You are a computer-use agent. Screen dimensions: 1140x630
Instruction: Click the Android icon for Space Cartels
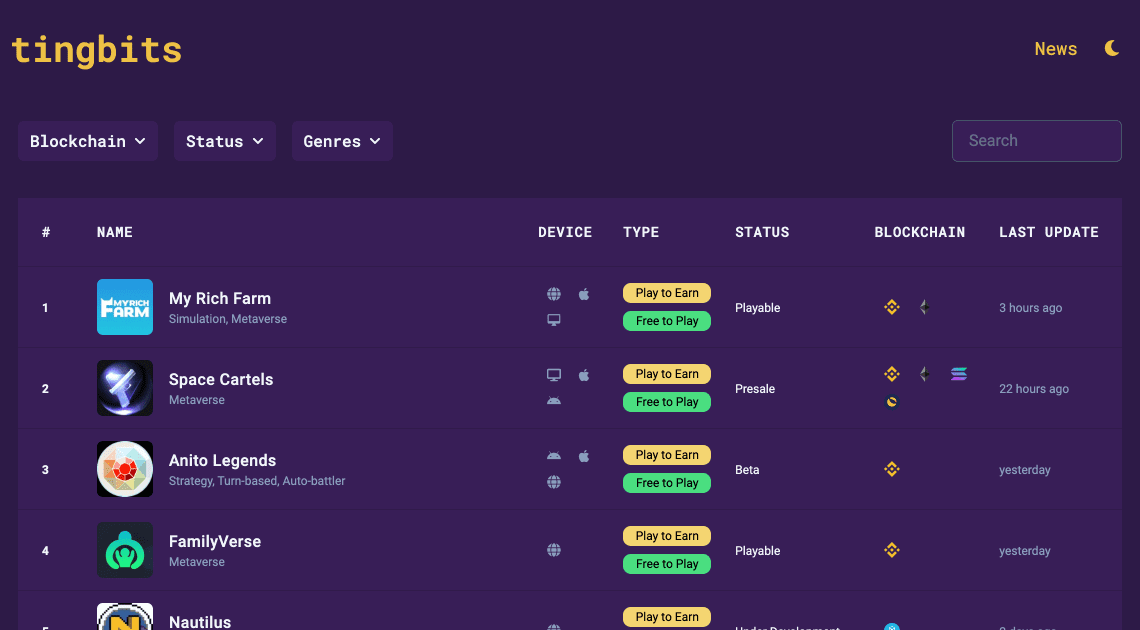click(x=554, y=402)
